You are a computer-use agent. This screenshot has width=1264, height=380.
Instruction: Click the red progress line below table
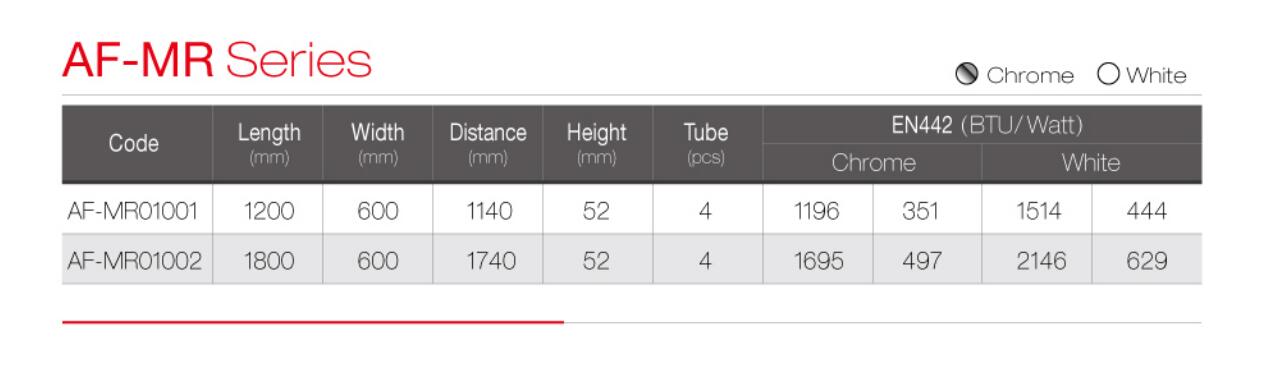click(x=313, y=322)
